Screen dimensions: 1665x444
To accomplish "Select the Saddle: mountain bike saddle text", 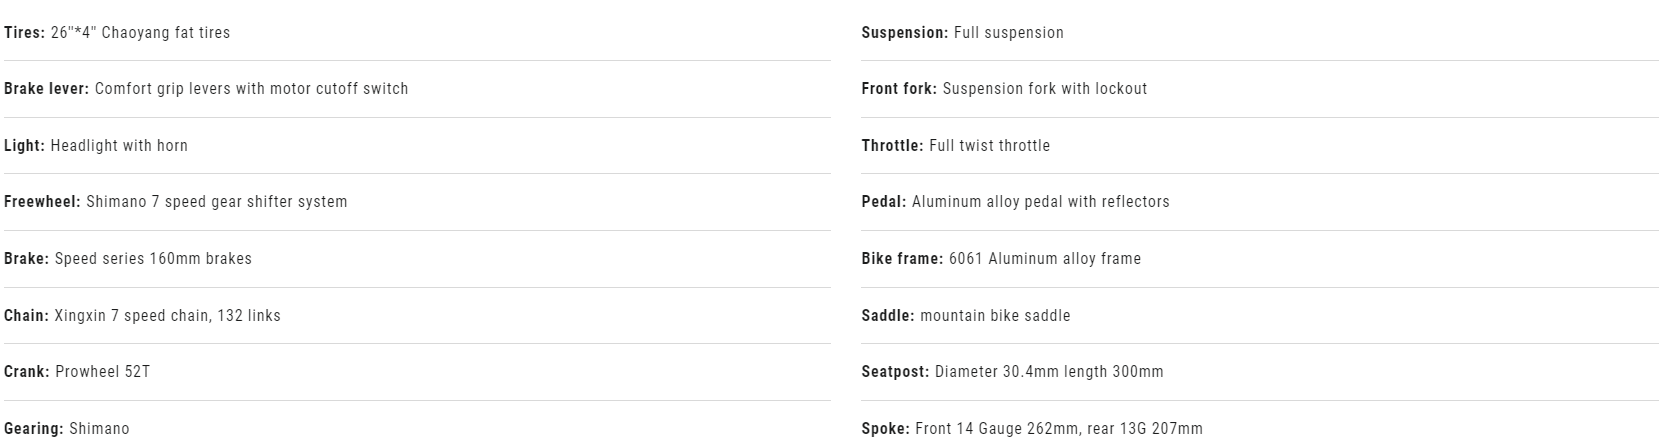I will pyautogui.click(x=966, y=316).
